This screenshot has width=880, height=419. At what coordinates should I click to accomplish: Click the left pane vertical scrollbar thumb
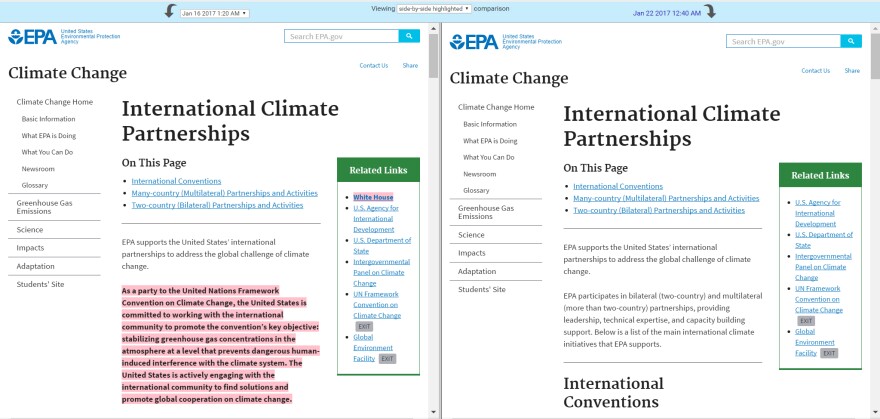click(433, 55)
